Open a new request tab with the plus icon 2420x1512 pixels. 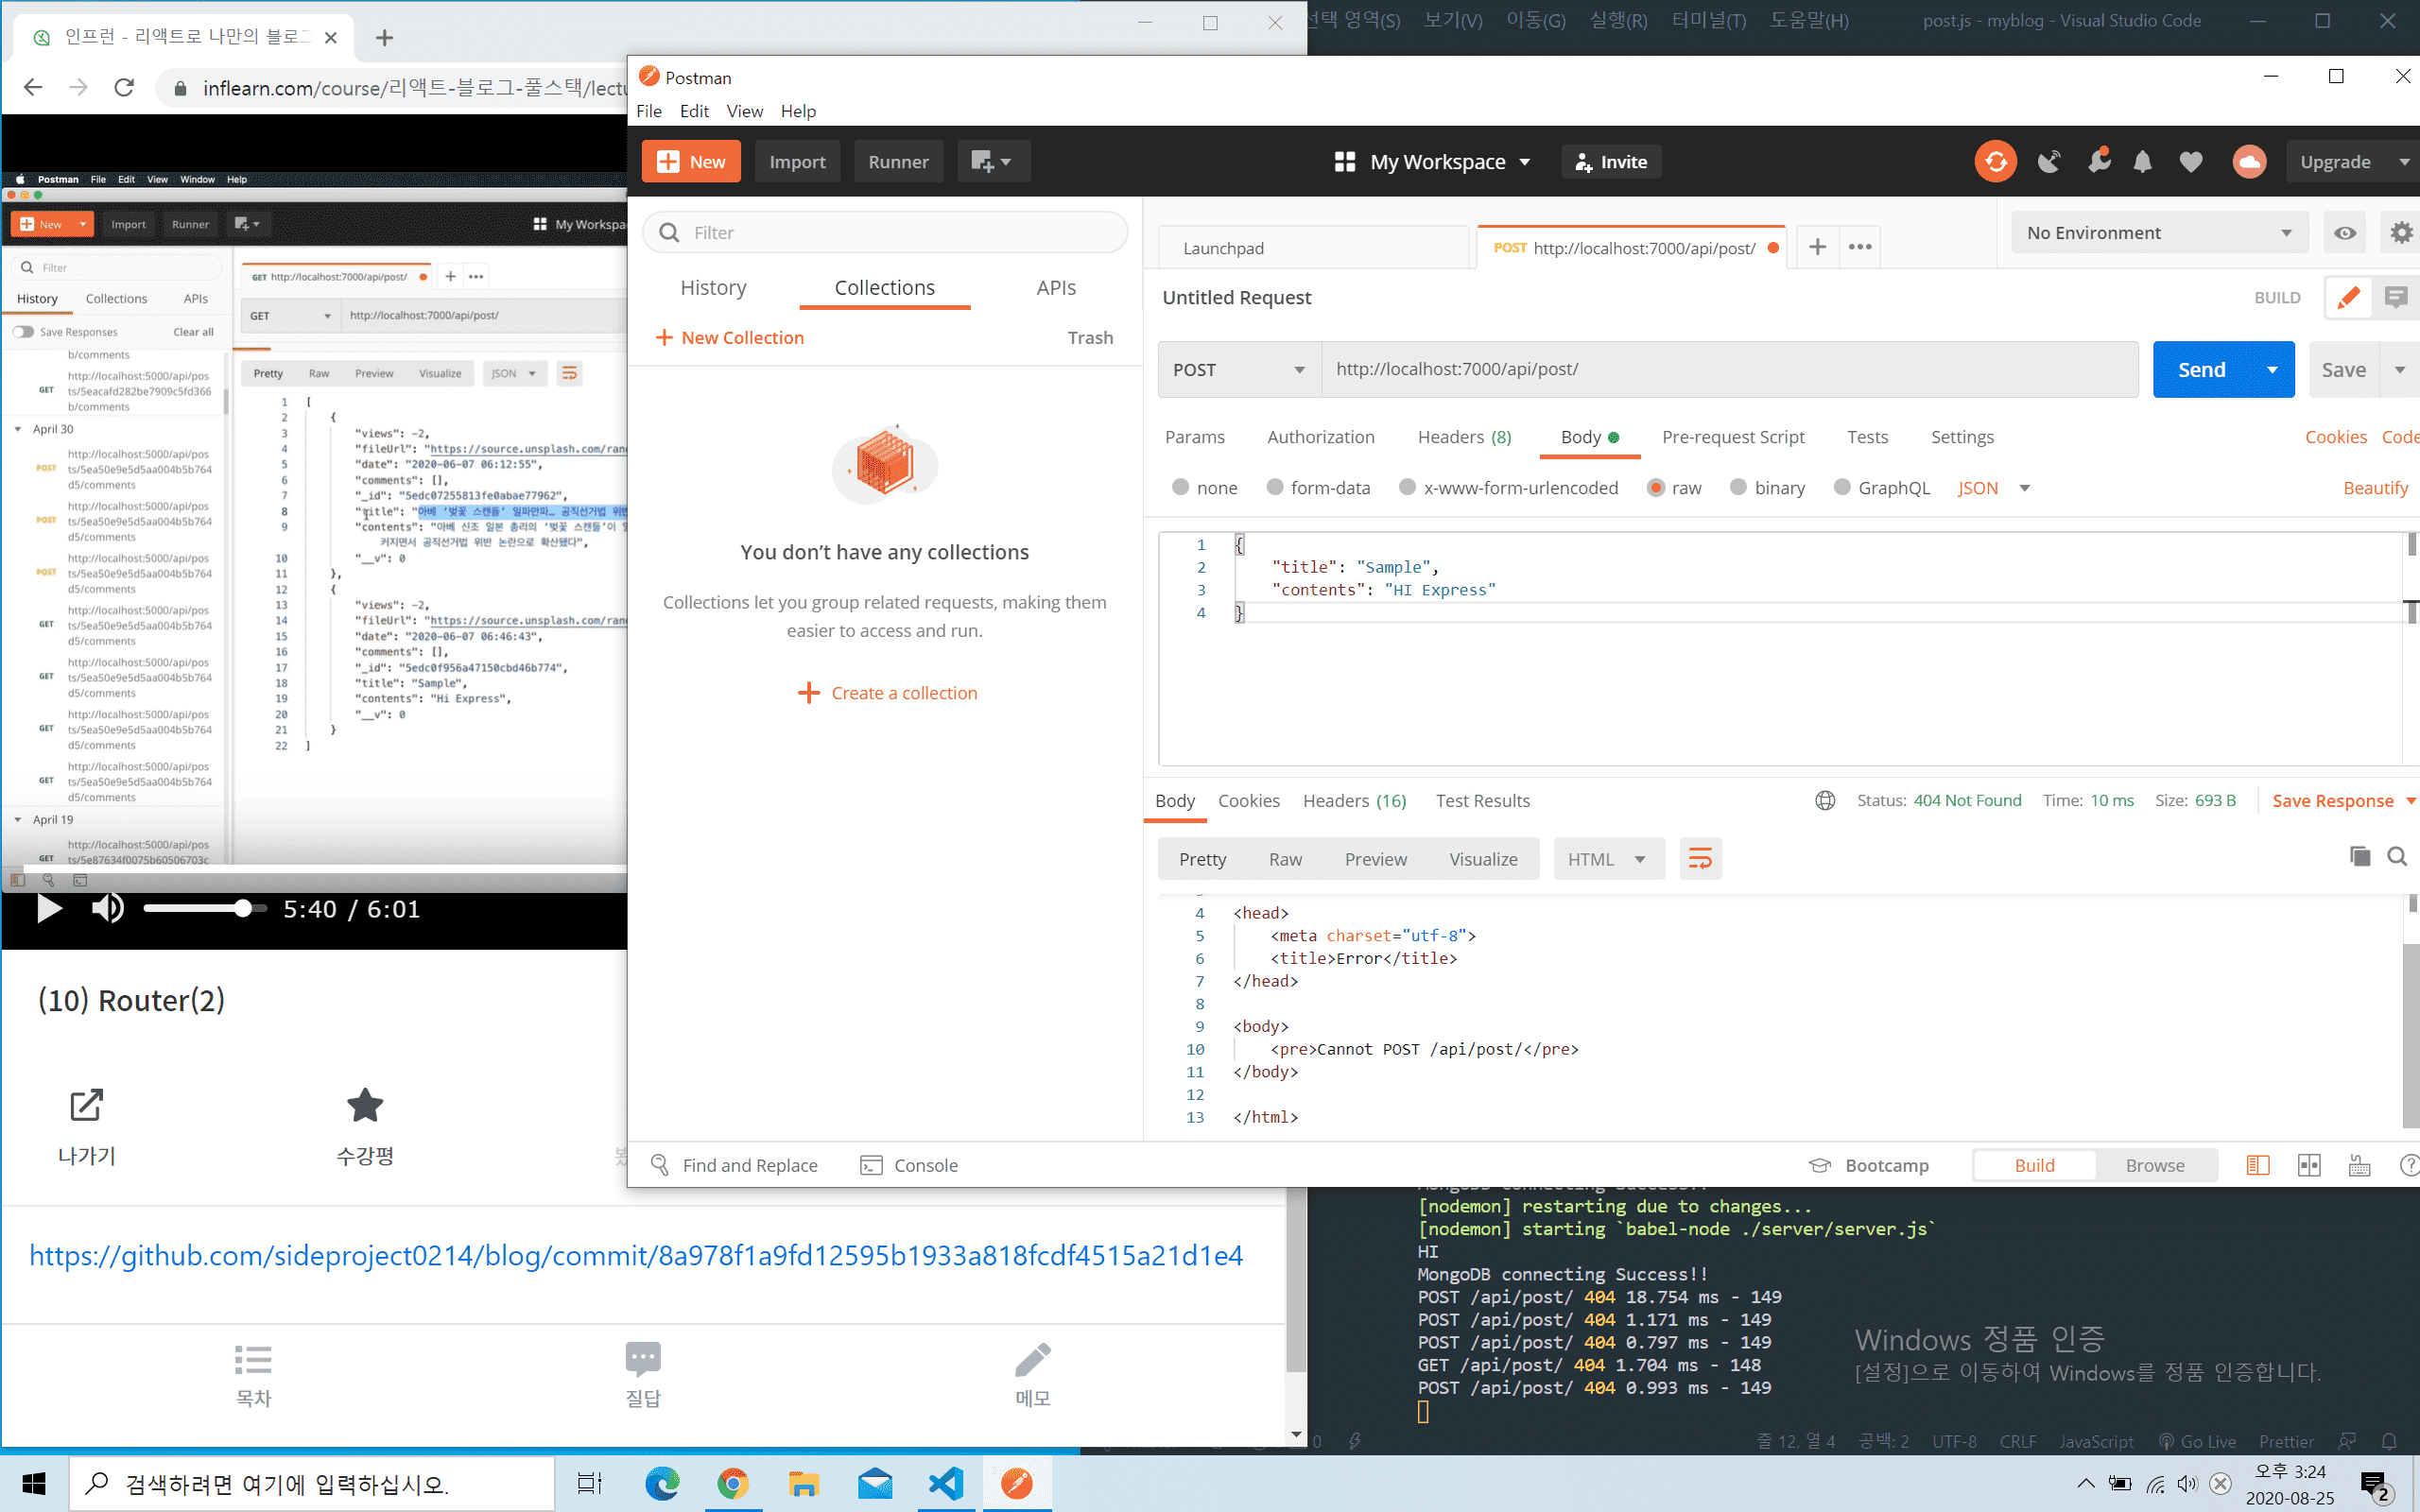pyautogui.click(x=1818, y=247)
